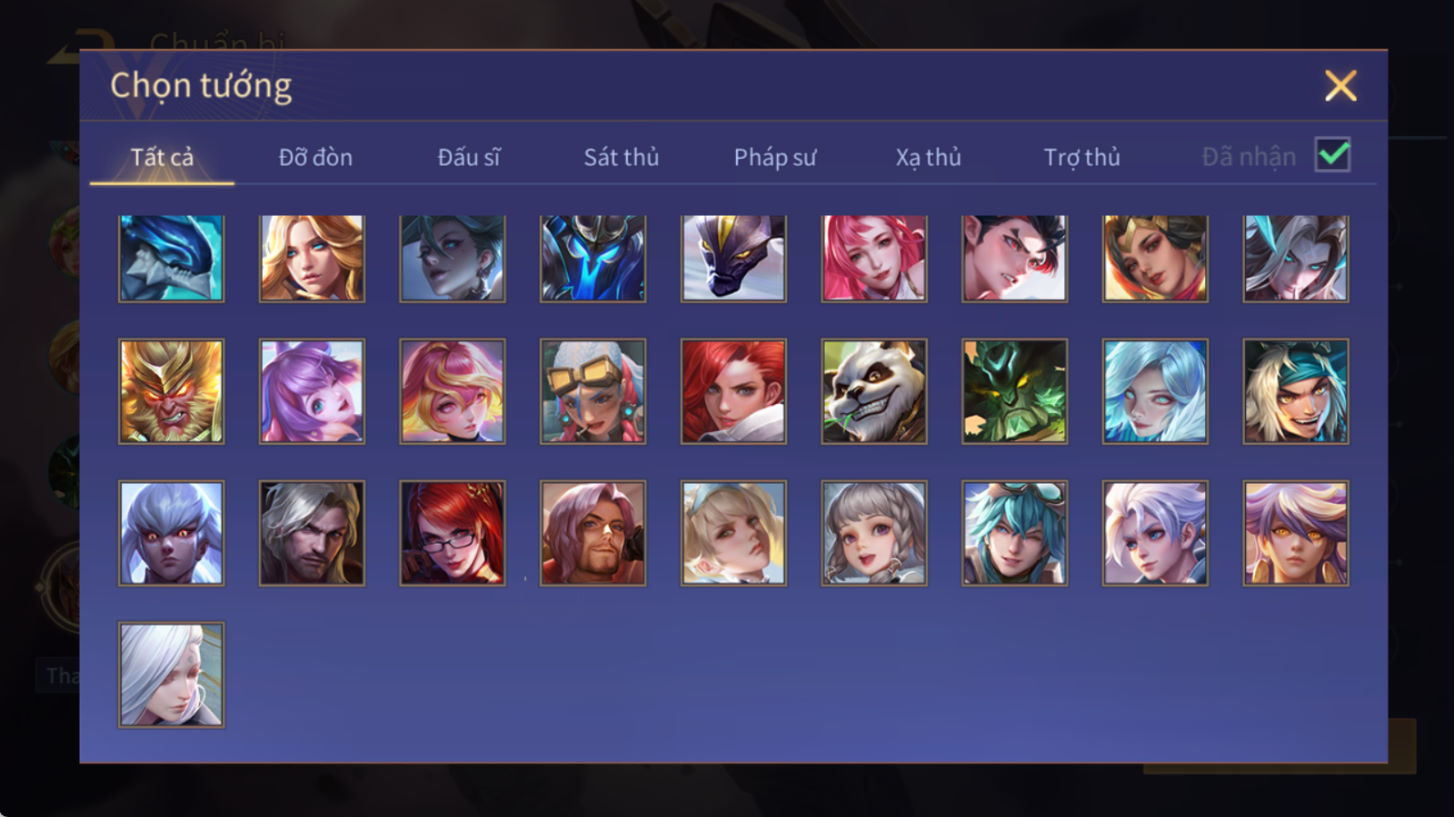
Task: Select the panda hero portrait
Action: [874, 391]
